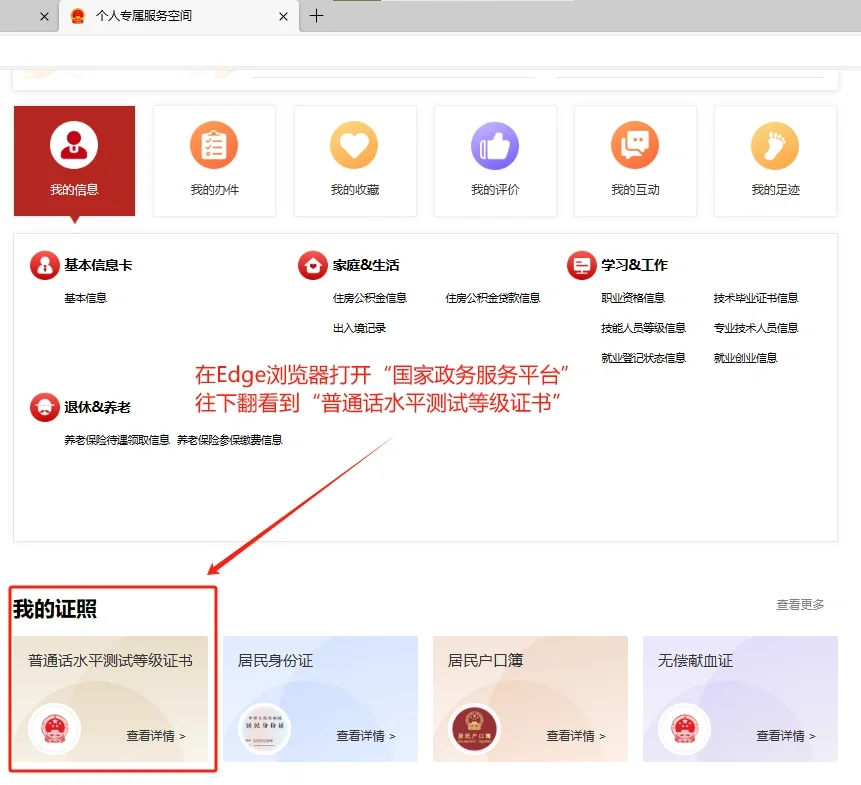Click the 家庭&生活 house icon
This screenshot has height=785, width=861.
(313, 266)
